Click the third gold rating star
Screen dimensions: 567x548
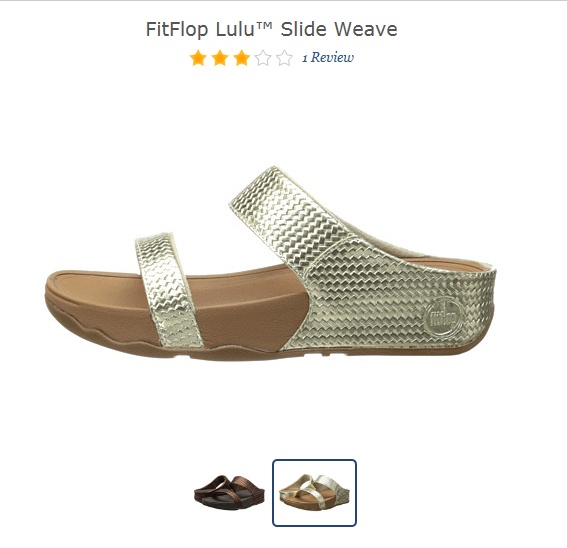(x=242, y=58)
